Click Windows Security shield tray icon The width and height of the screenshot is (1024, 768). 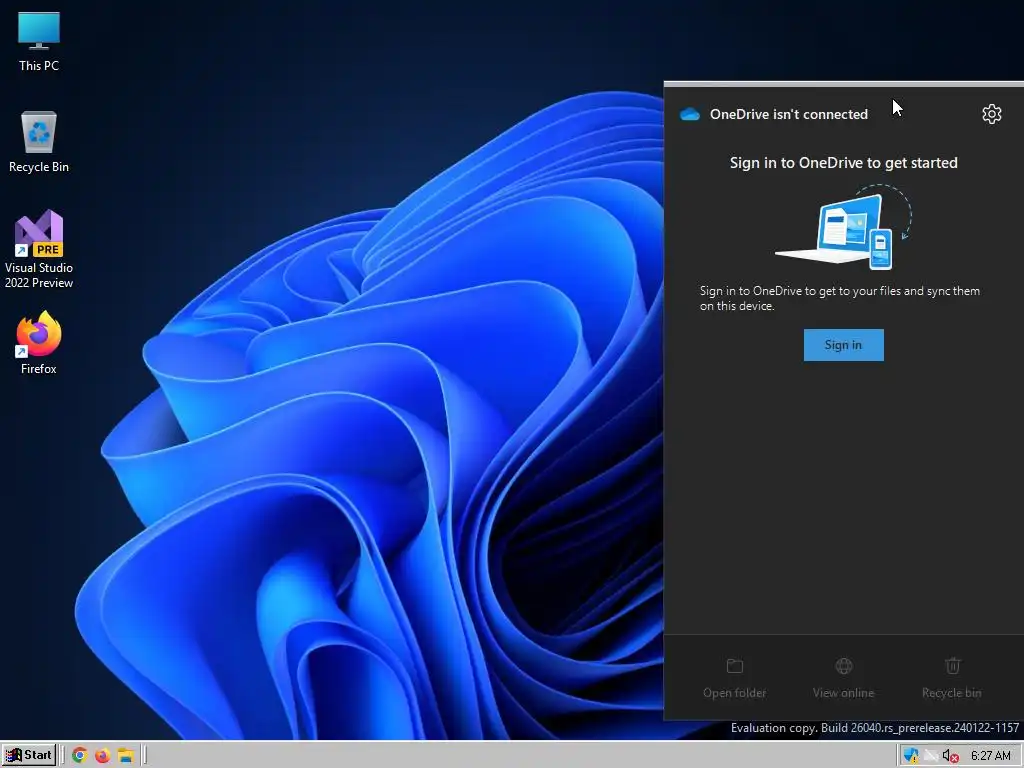pos(910,756)
